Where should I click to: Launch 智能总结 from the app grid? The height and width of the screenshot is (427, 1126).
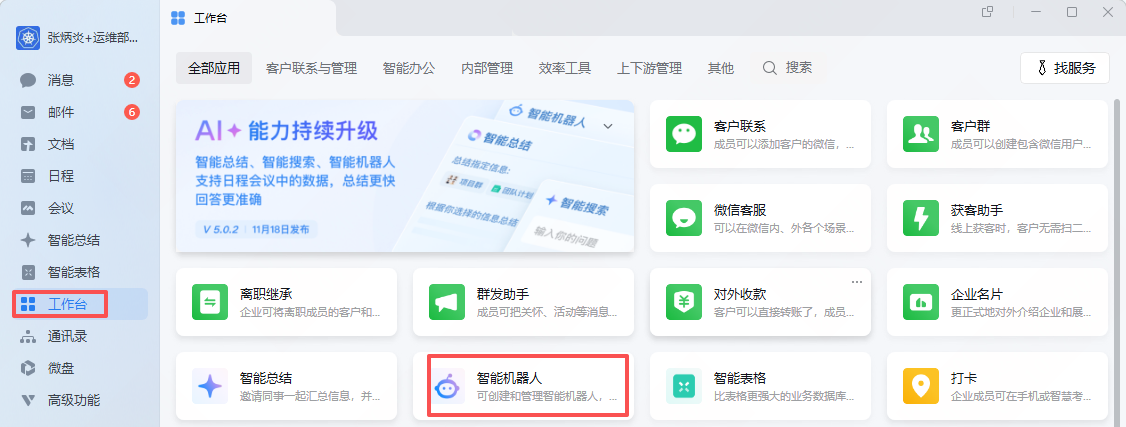(x=287, y=386)
